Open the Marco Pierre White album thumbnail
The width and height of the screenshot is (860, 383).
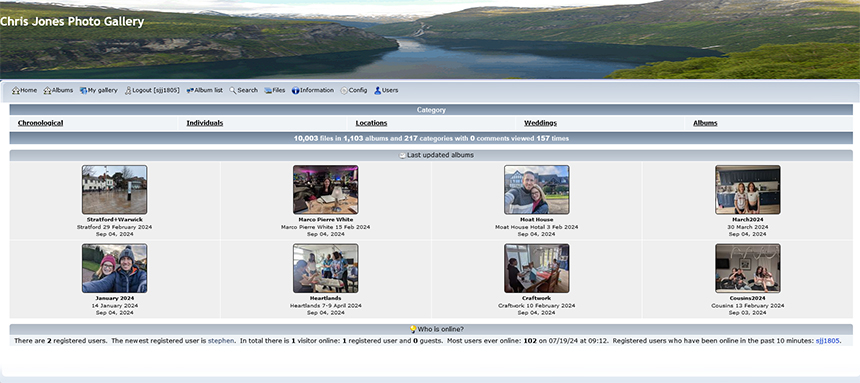[x=326, y=190]
